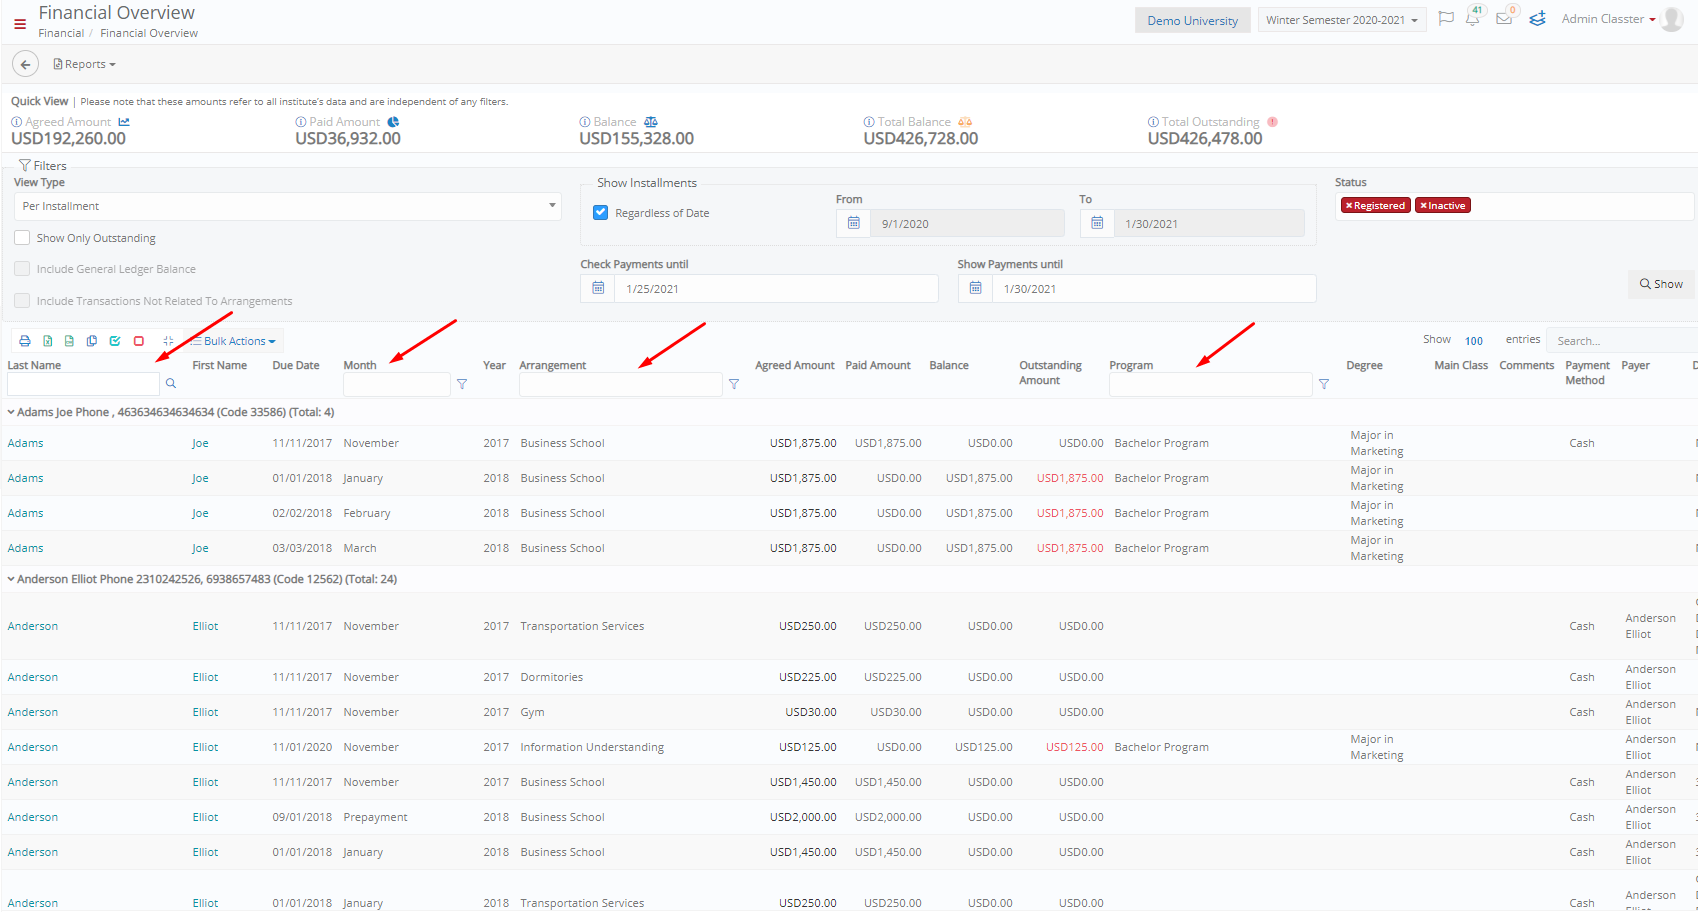Sort by Year column header
1698x912 pixels.
point(494,365)
